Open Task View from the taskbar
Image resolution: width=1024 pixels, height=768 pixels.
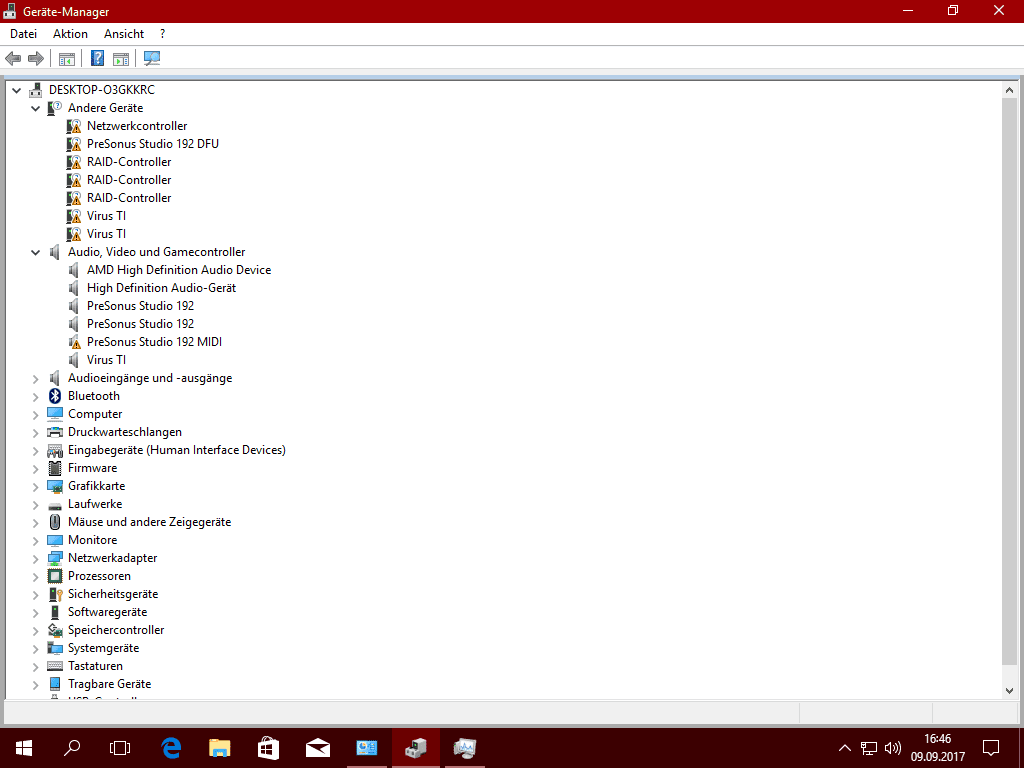120,748
